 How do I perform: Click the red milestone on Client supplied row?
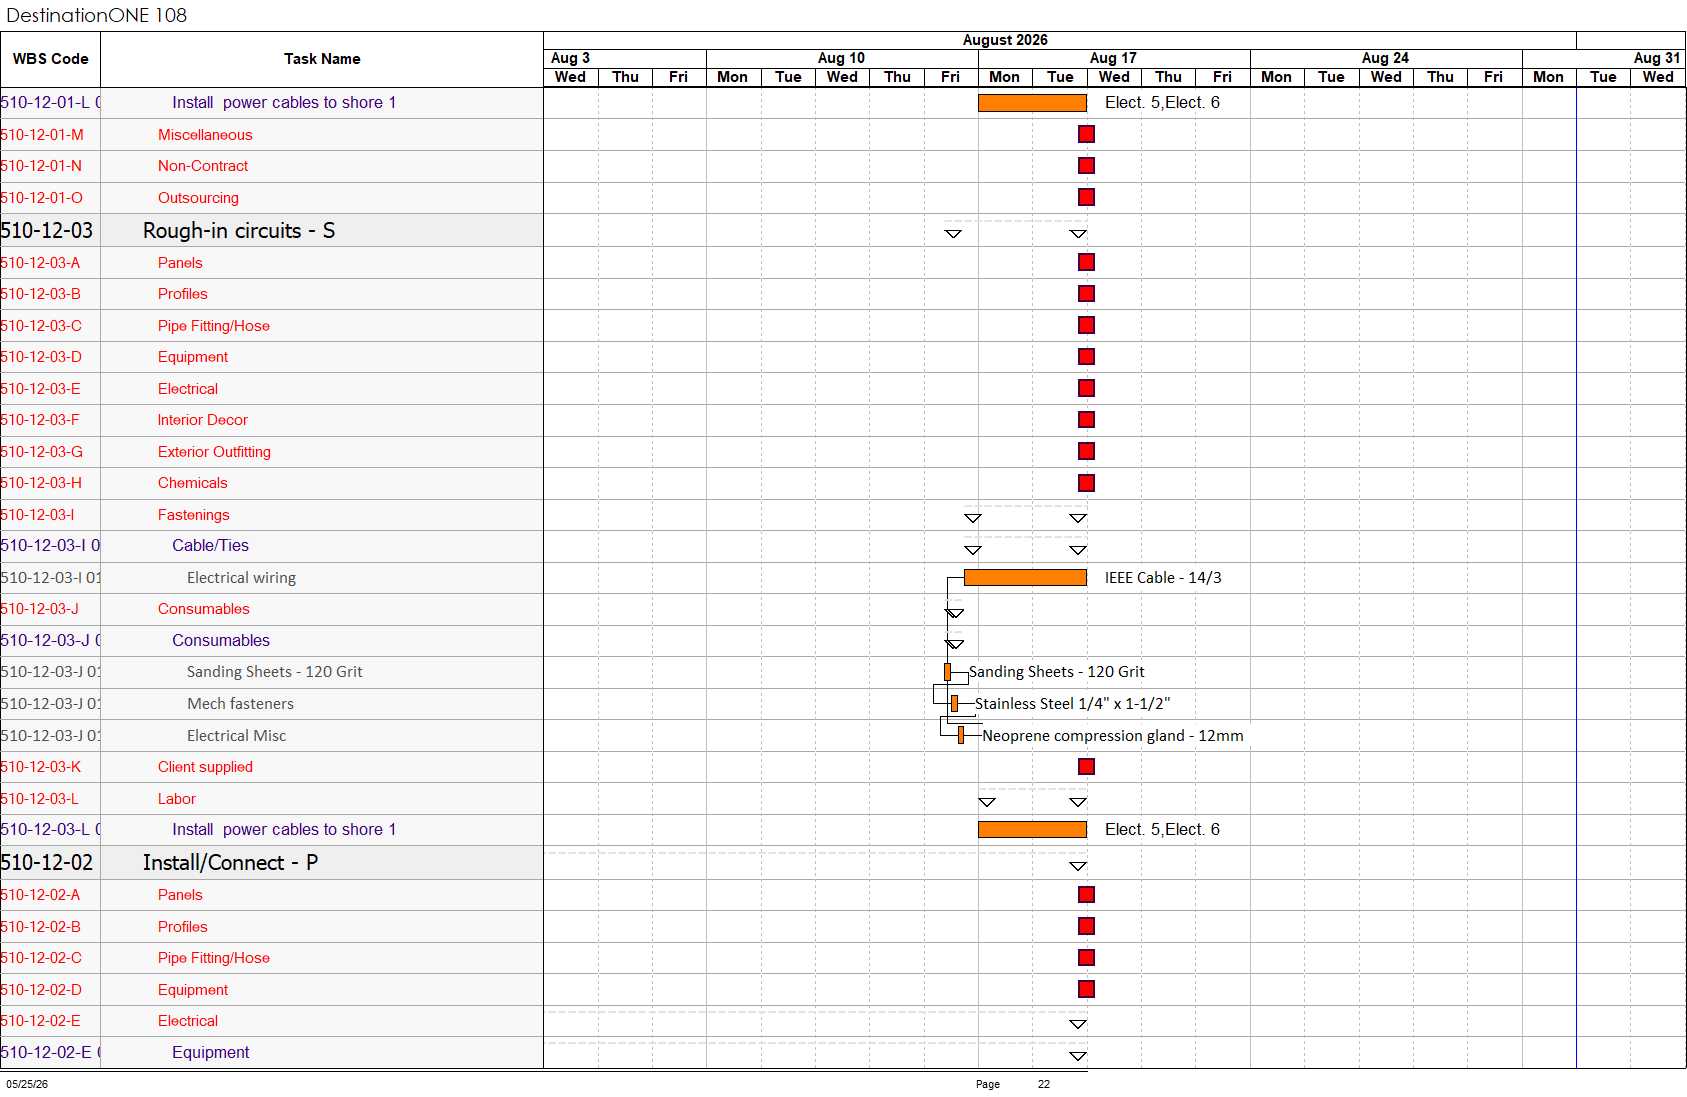[x=1086, y=767]
